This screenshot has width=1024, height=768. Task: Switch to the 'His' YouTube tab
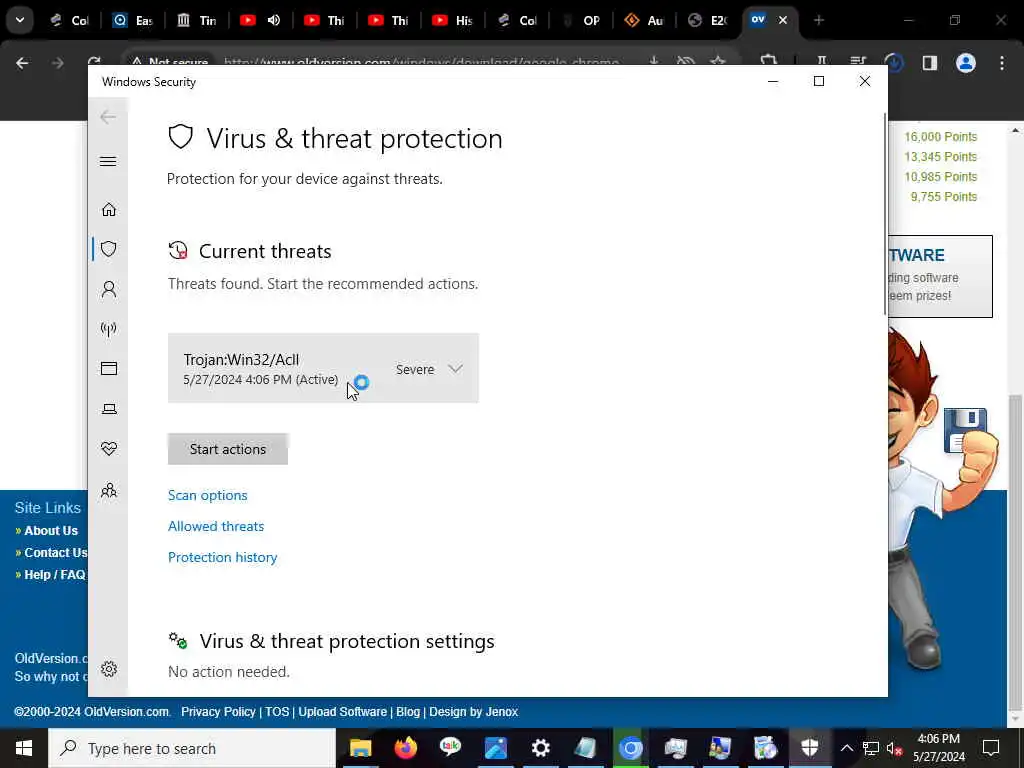click(453, 20)
